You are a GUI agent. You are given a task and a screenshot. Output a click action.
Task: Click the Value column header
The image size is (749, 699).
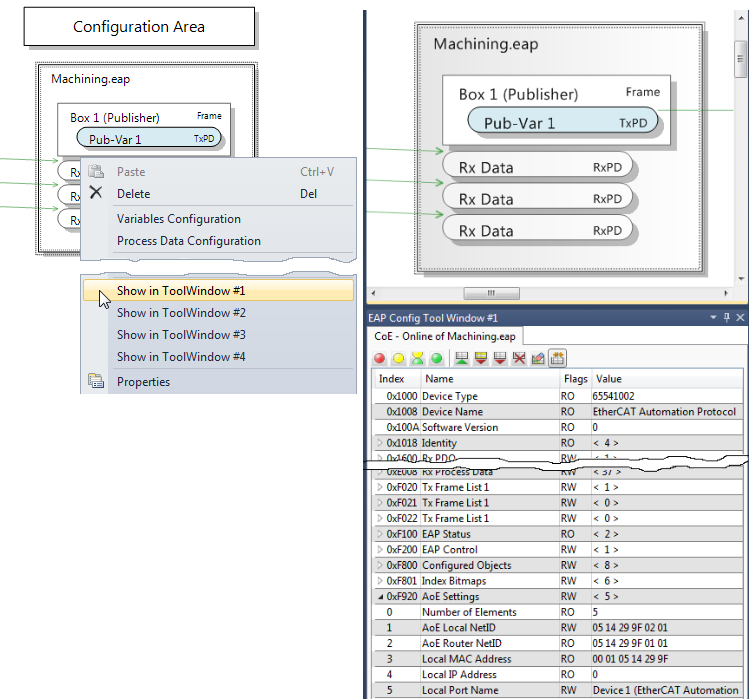coord(667,378)
